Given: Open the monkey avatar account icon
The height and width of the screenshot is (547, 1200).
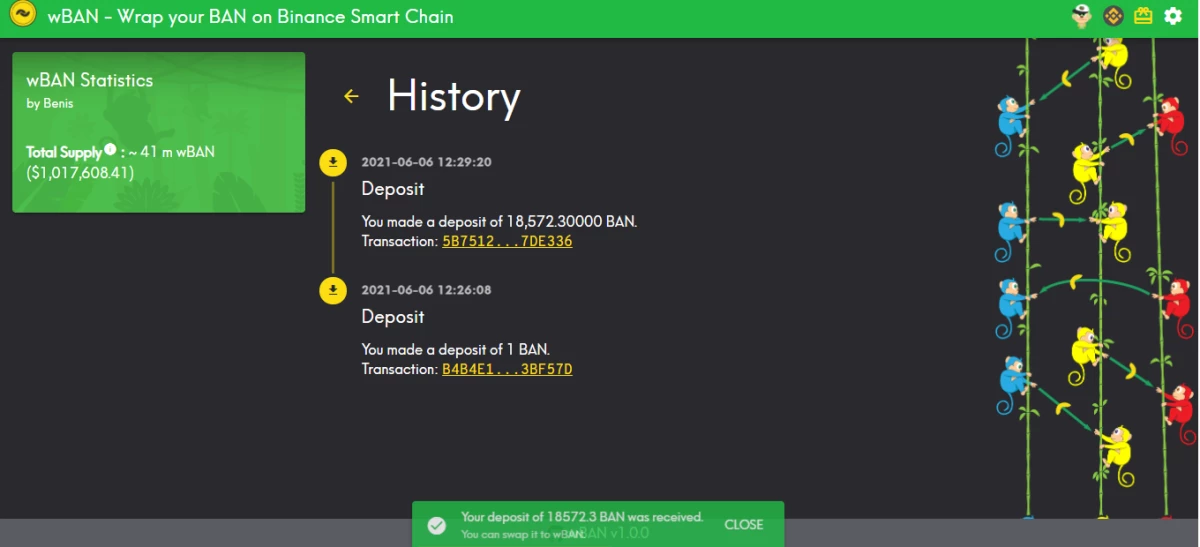Looking at the screenshot, I should tap(1081, 16).
